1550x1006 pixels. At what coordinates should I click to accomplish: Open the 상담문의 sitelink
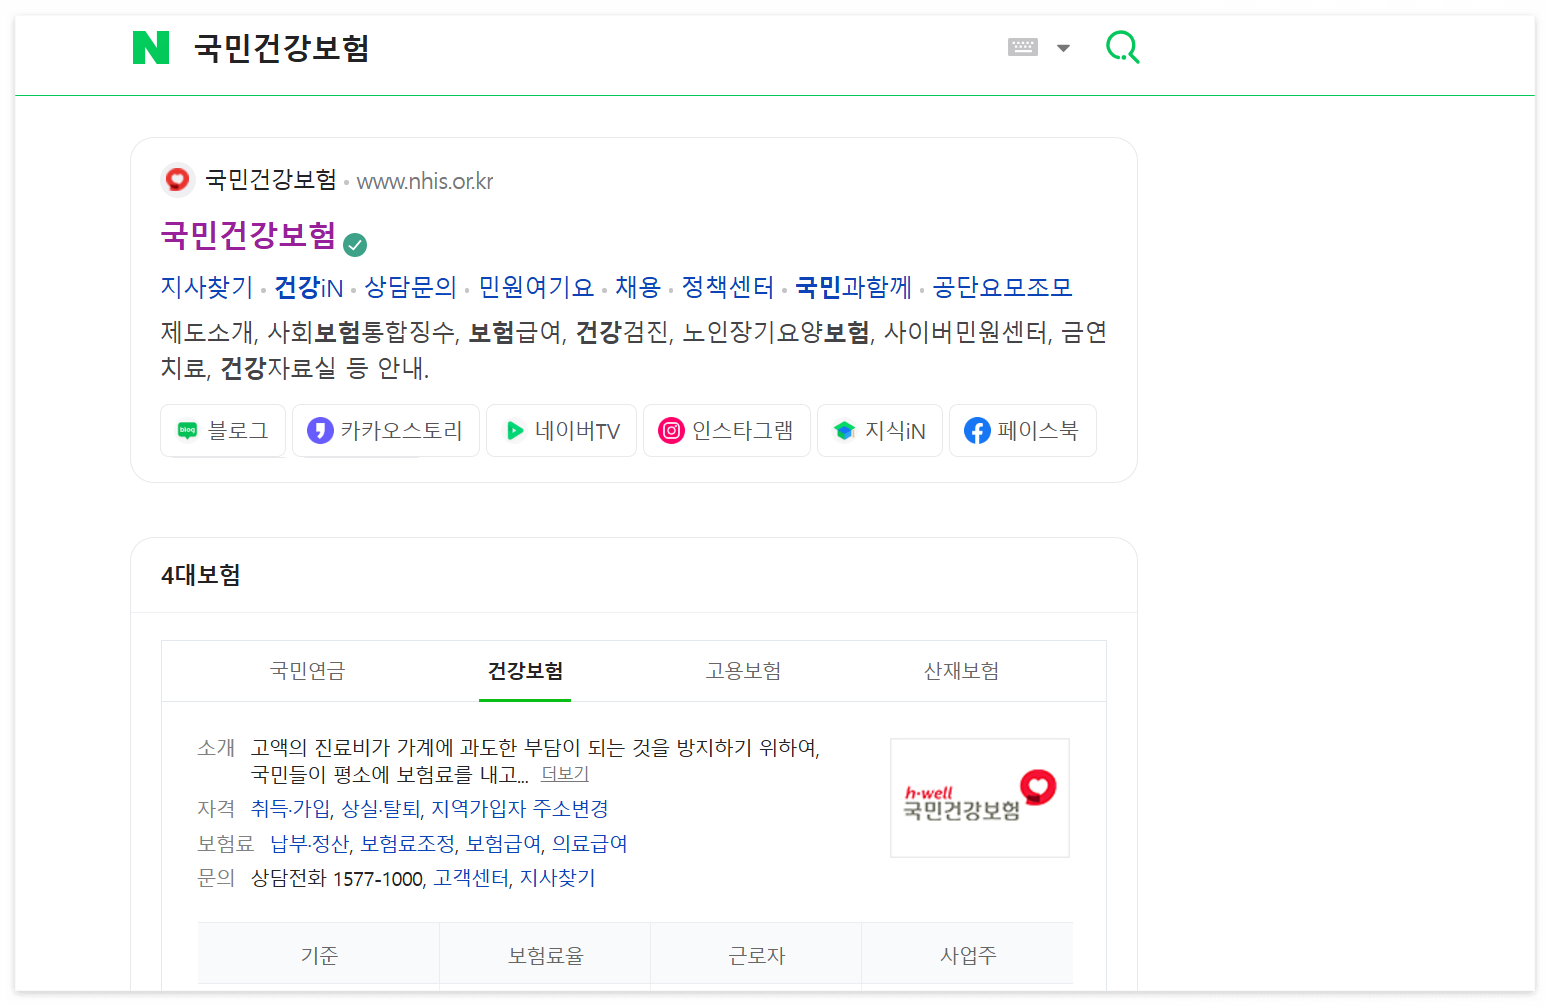(410, 287)
